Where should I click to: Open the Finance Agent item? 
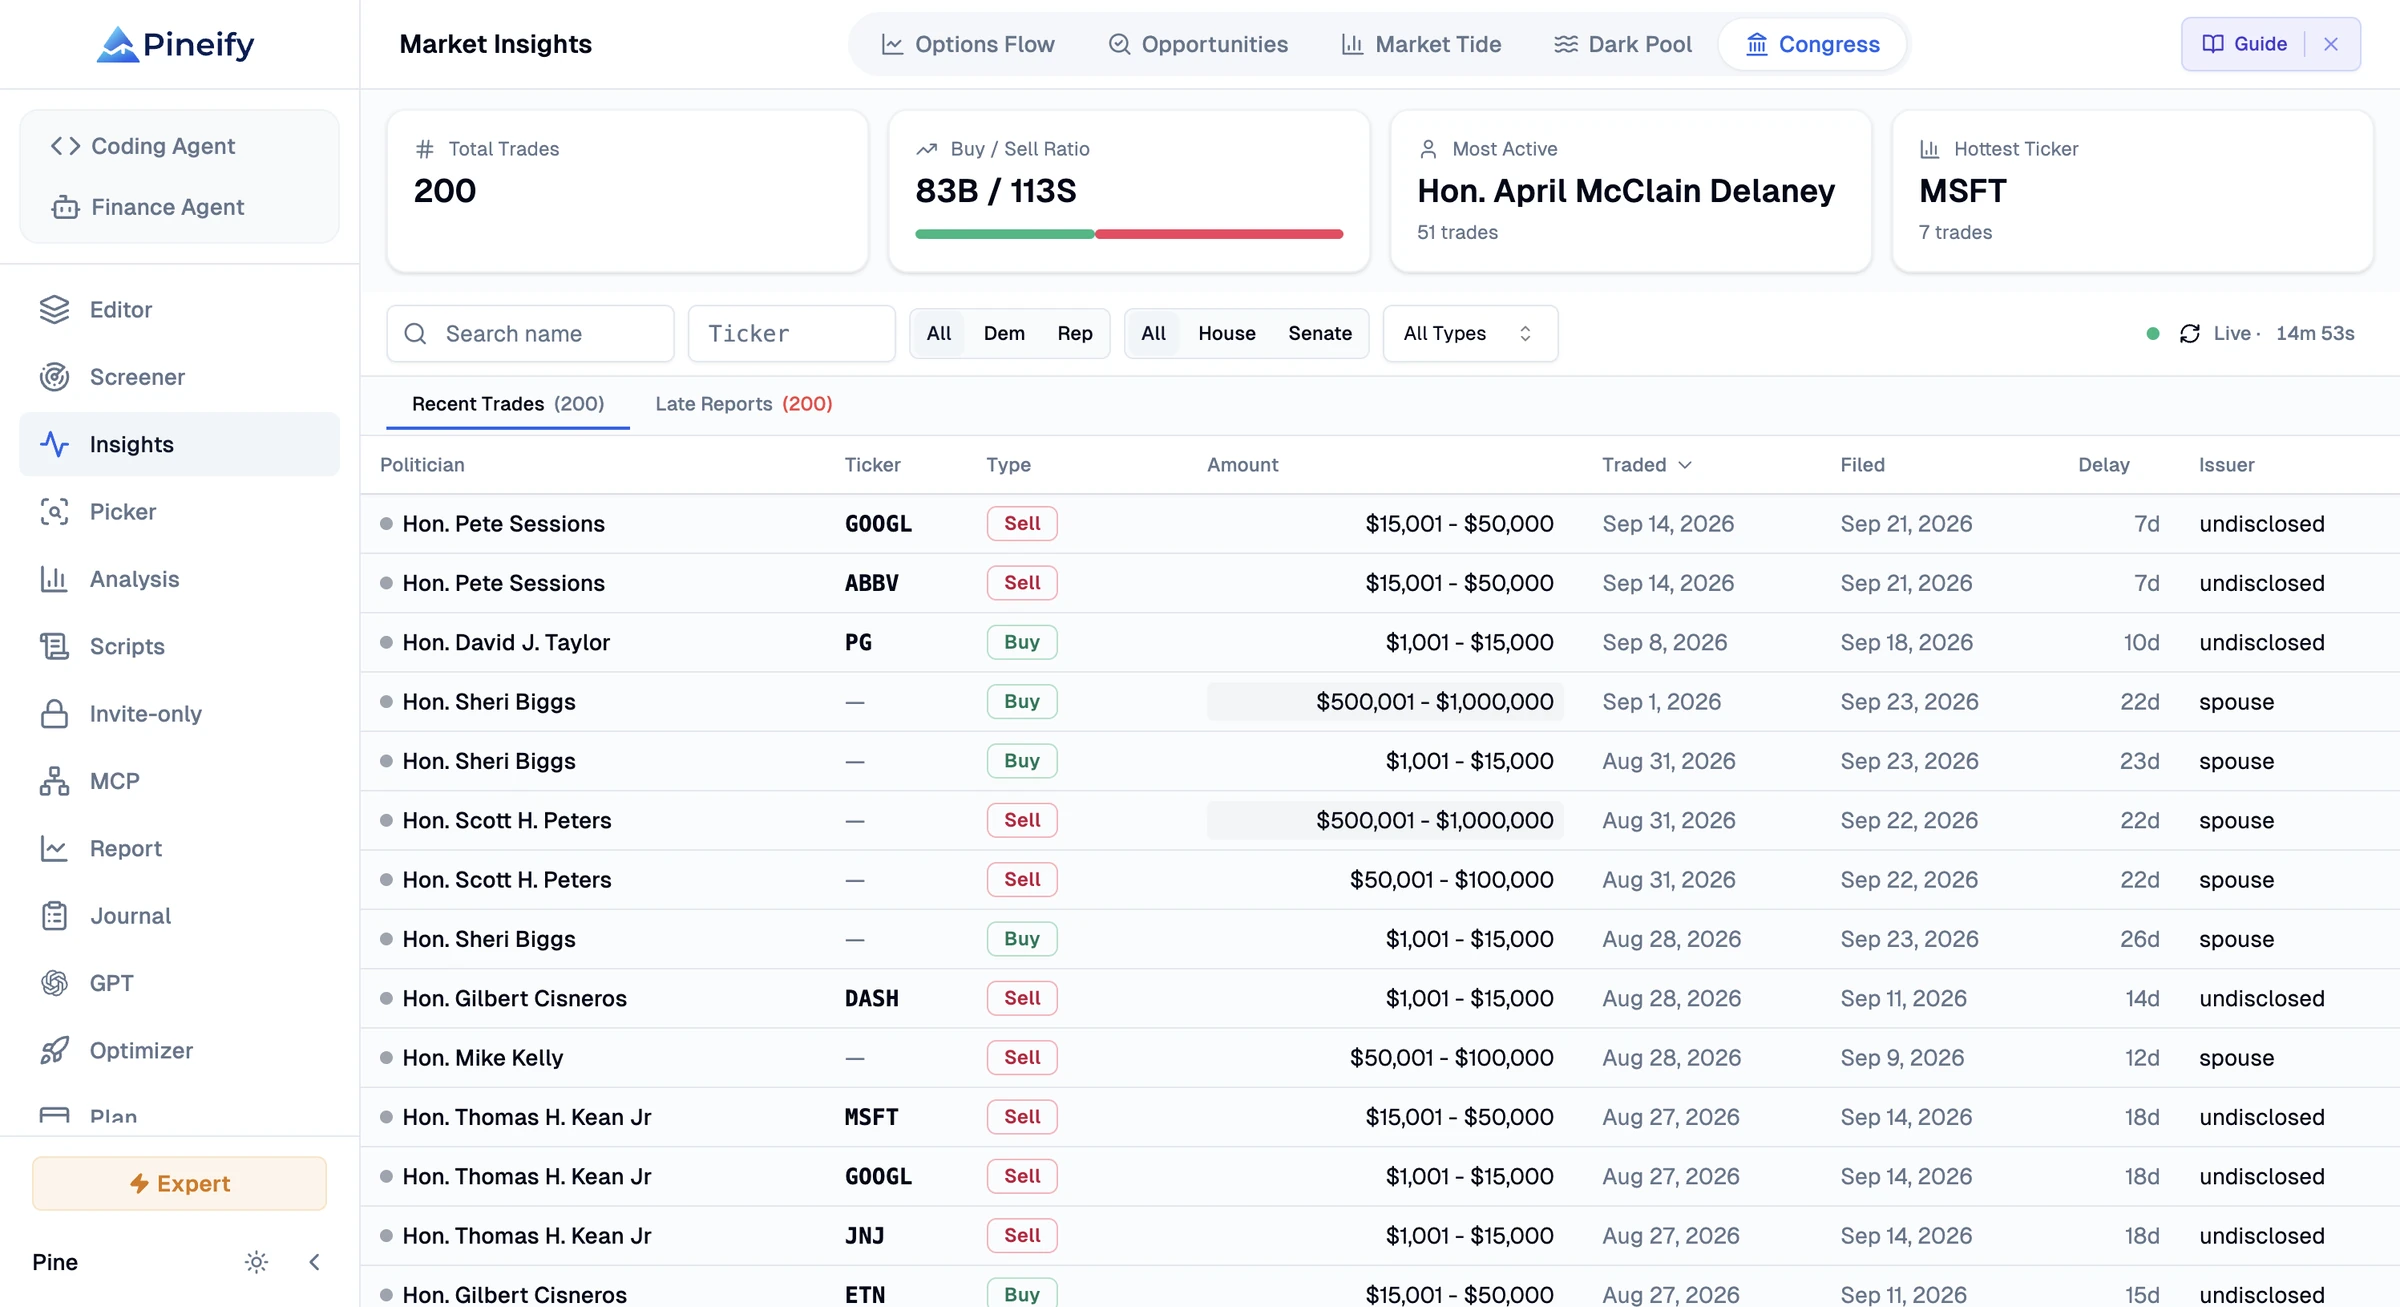(x=147, y=207)
